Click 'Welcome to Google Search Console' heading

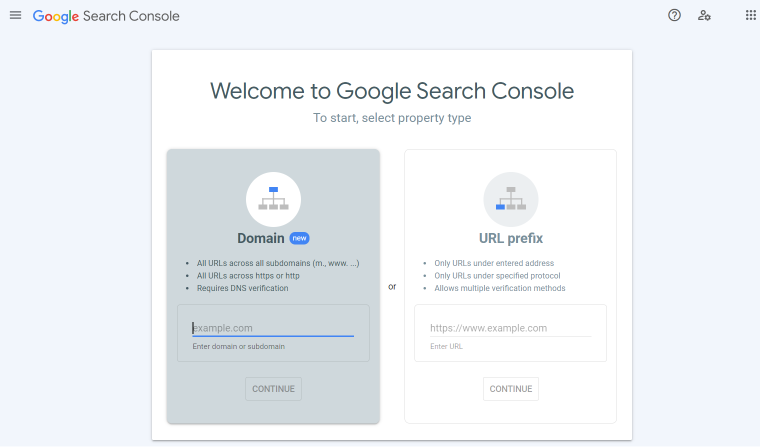coord(392,91)
